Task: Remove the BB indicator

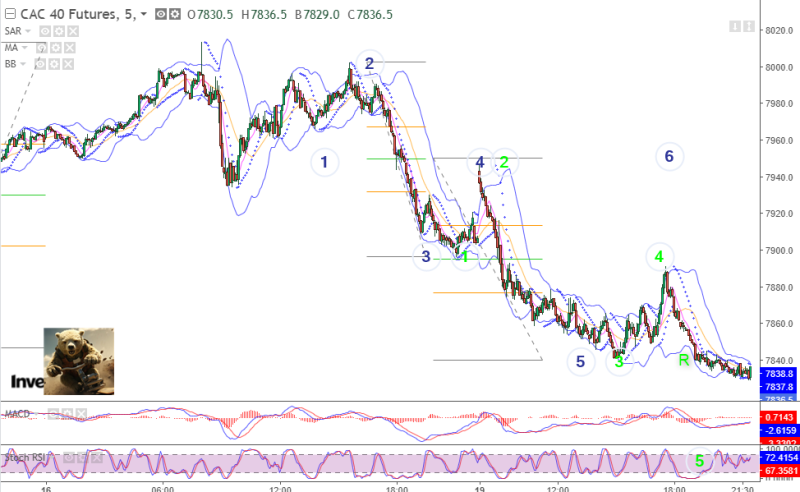Action: coord(68,64)
